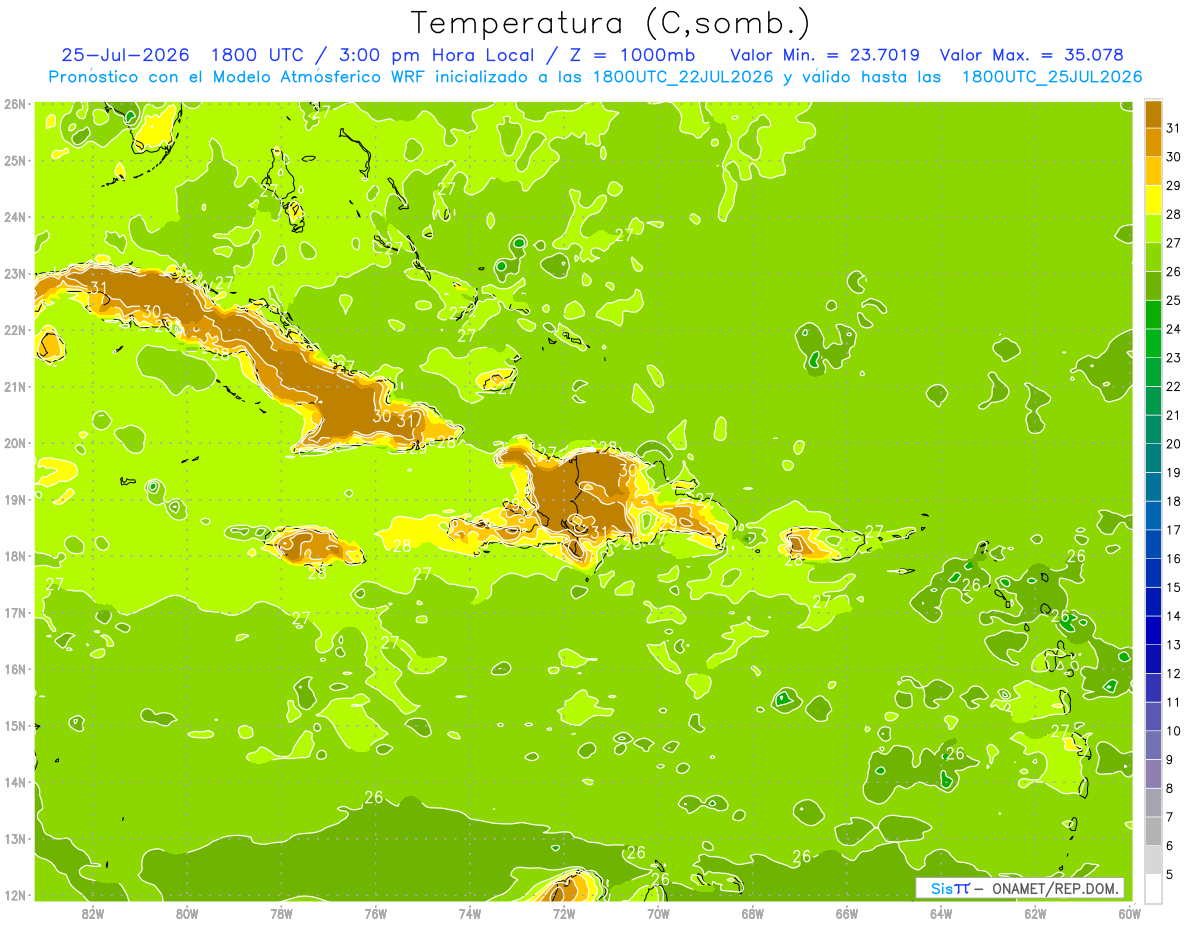Click legend value 12
This screenshot has width=1200, height=927.
point(1174,673)
